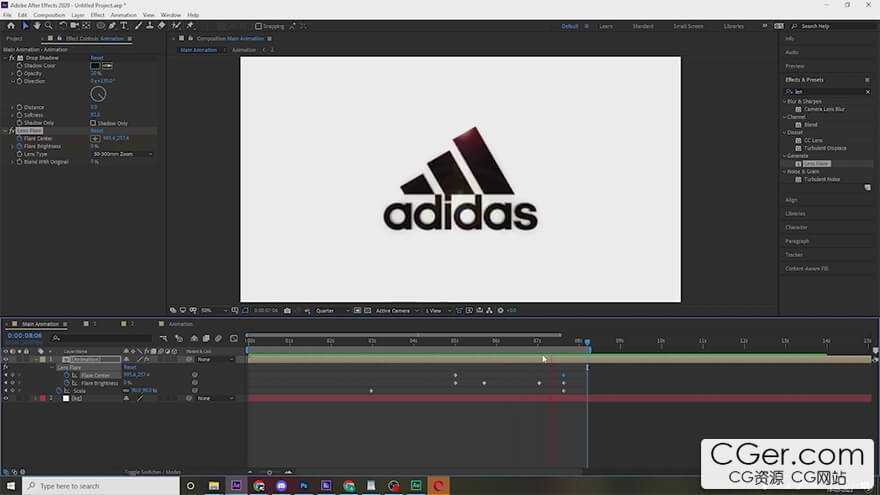Toggle visibility eye of BG layer
The width and height of the screenshot is (880, 495).
point(6,398)
